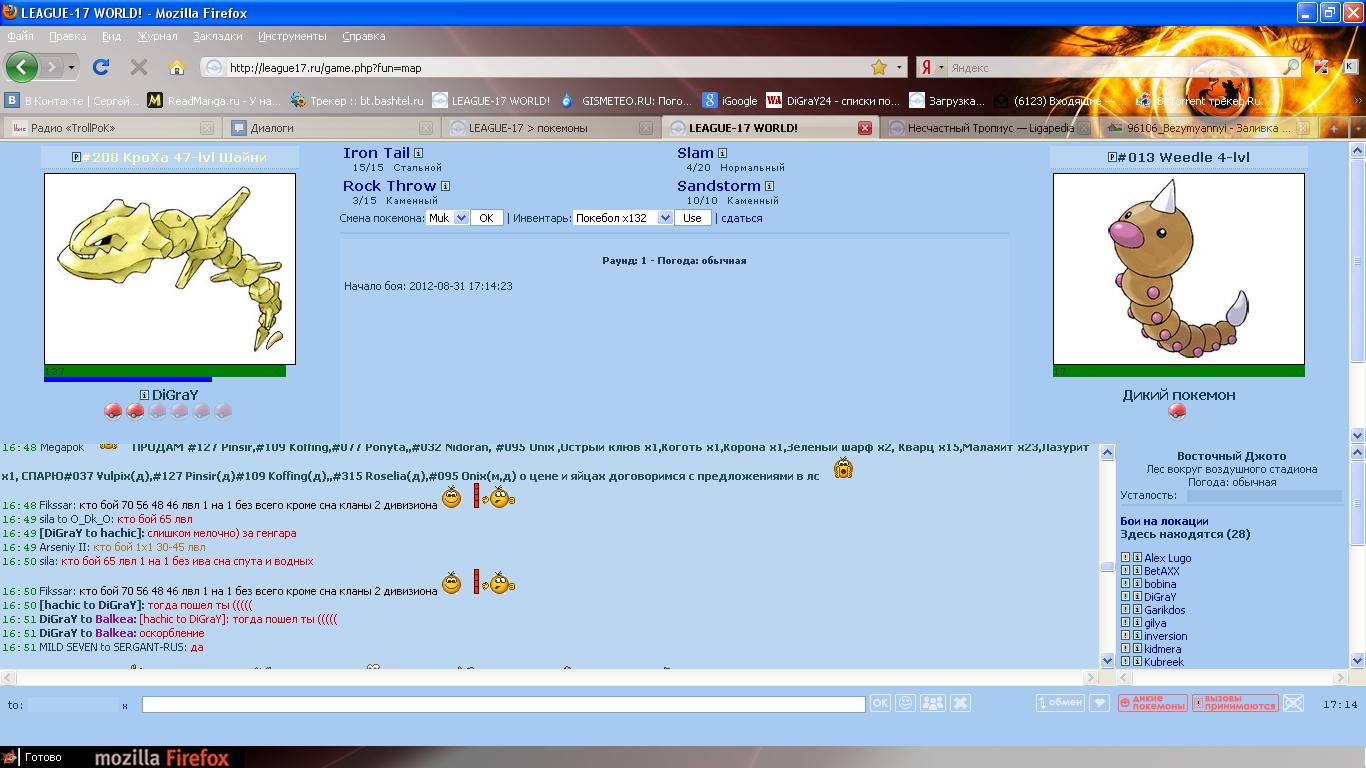Image resolution: width=1366 pixels, height=768 pixels.
Task: Click challenge '!' icon beside Alex Lugo
Action: pyautogui.click(x=1125, y=558)
